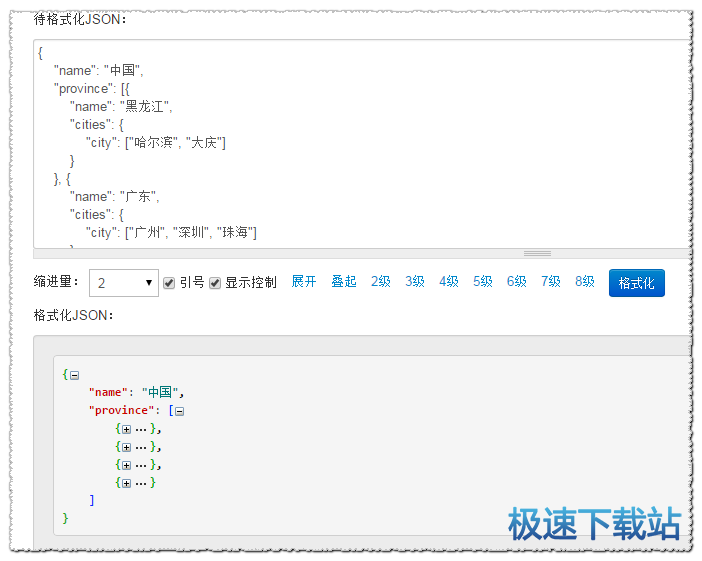Click the 叠起 link to collapse all
The image size is (702, 561).
point(344,282)
